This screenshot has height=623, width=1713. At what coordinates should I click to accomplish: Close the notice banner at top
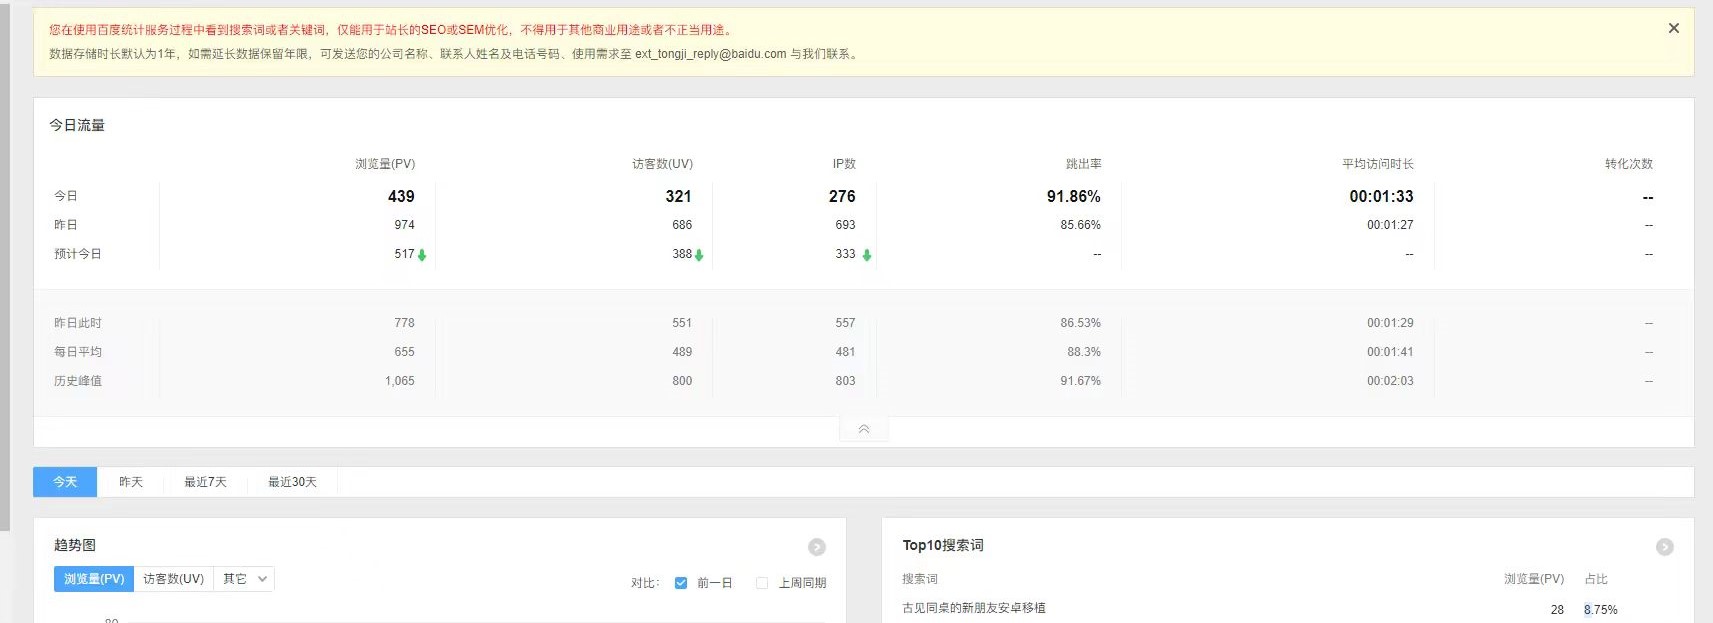[1673, 28]
